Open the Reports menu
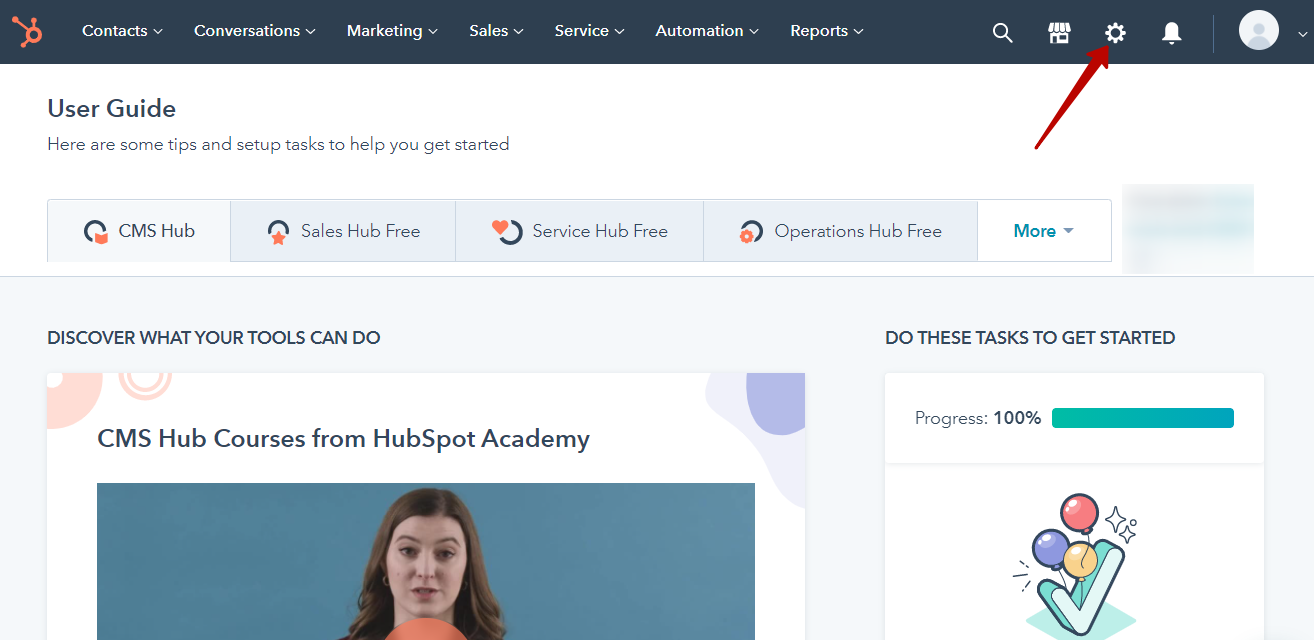The image size is (1314, 640). 827,31
